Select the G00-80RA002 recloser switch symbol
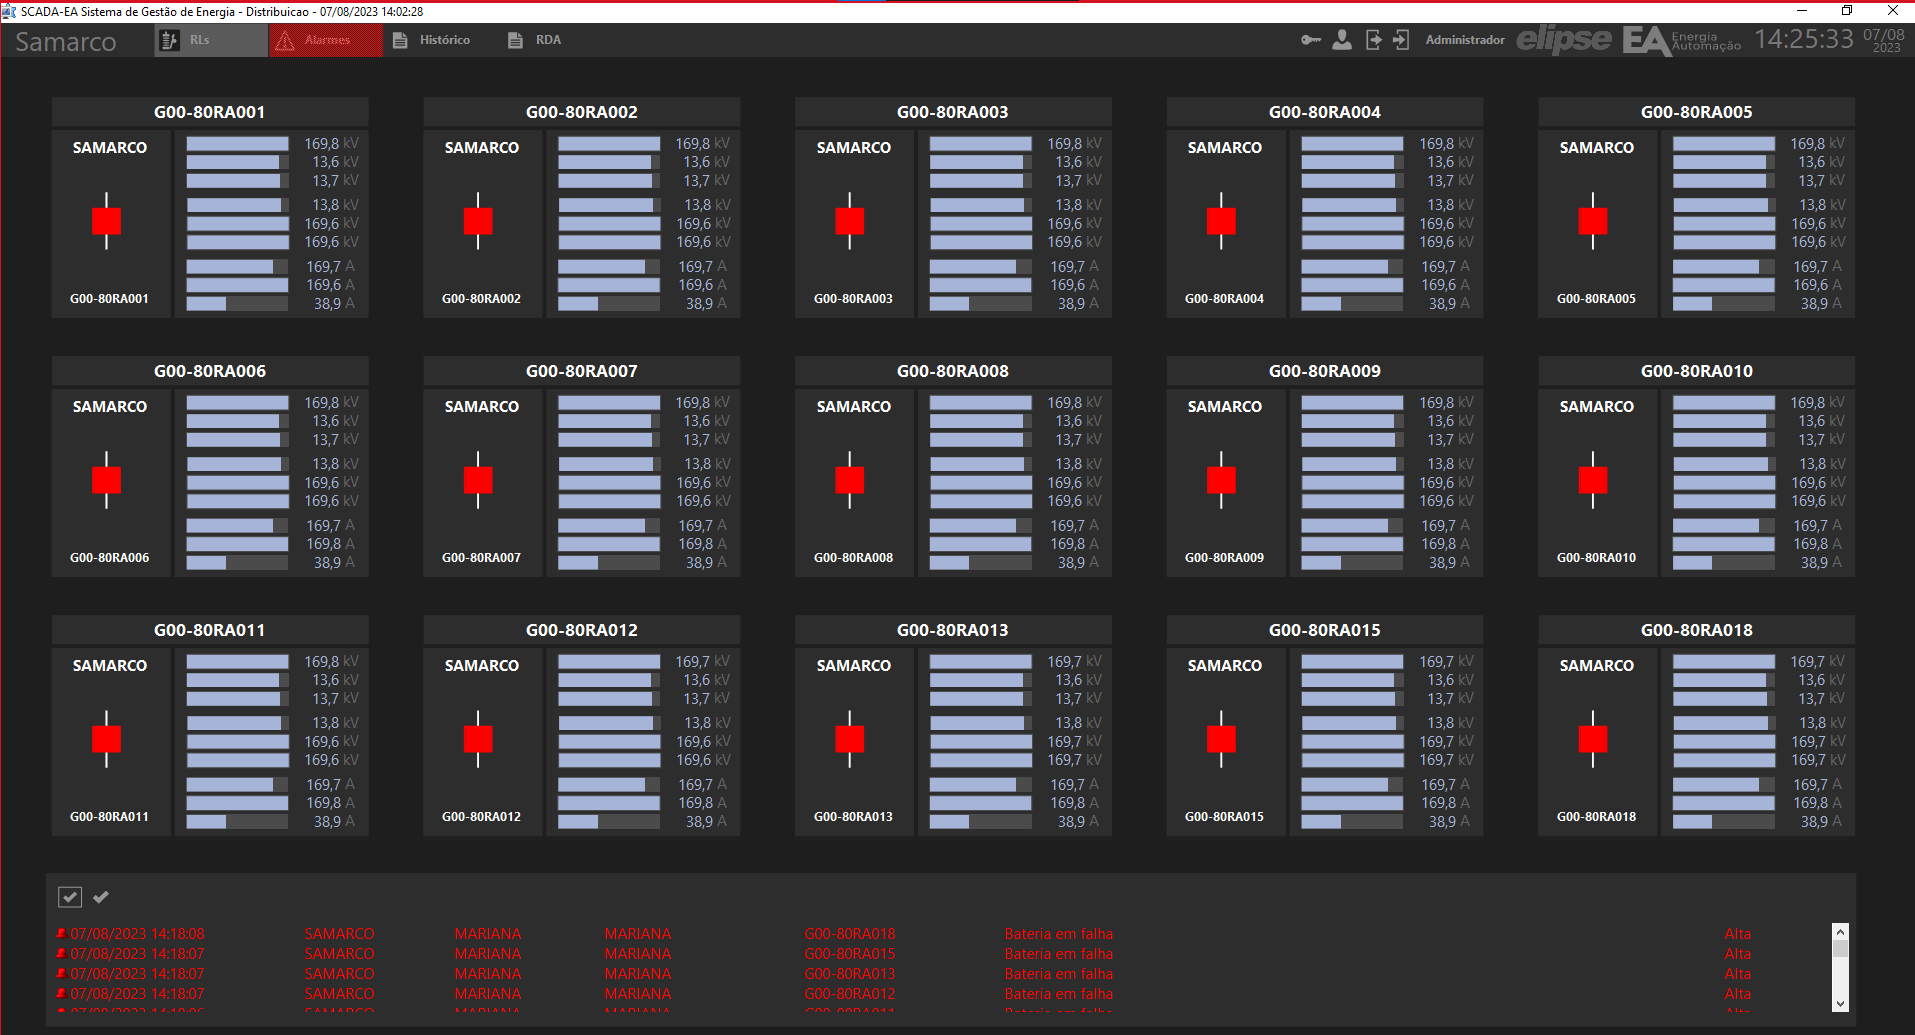Screen dimensions: 1915x1035 click(478, 221)
